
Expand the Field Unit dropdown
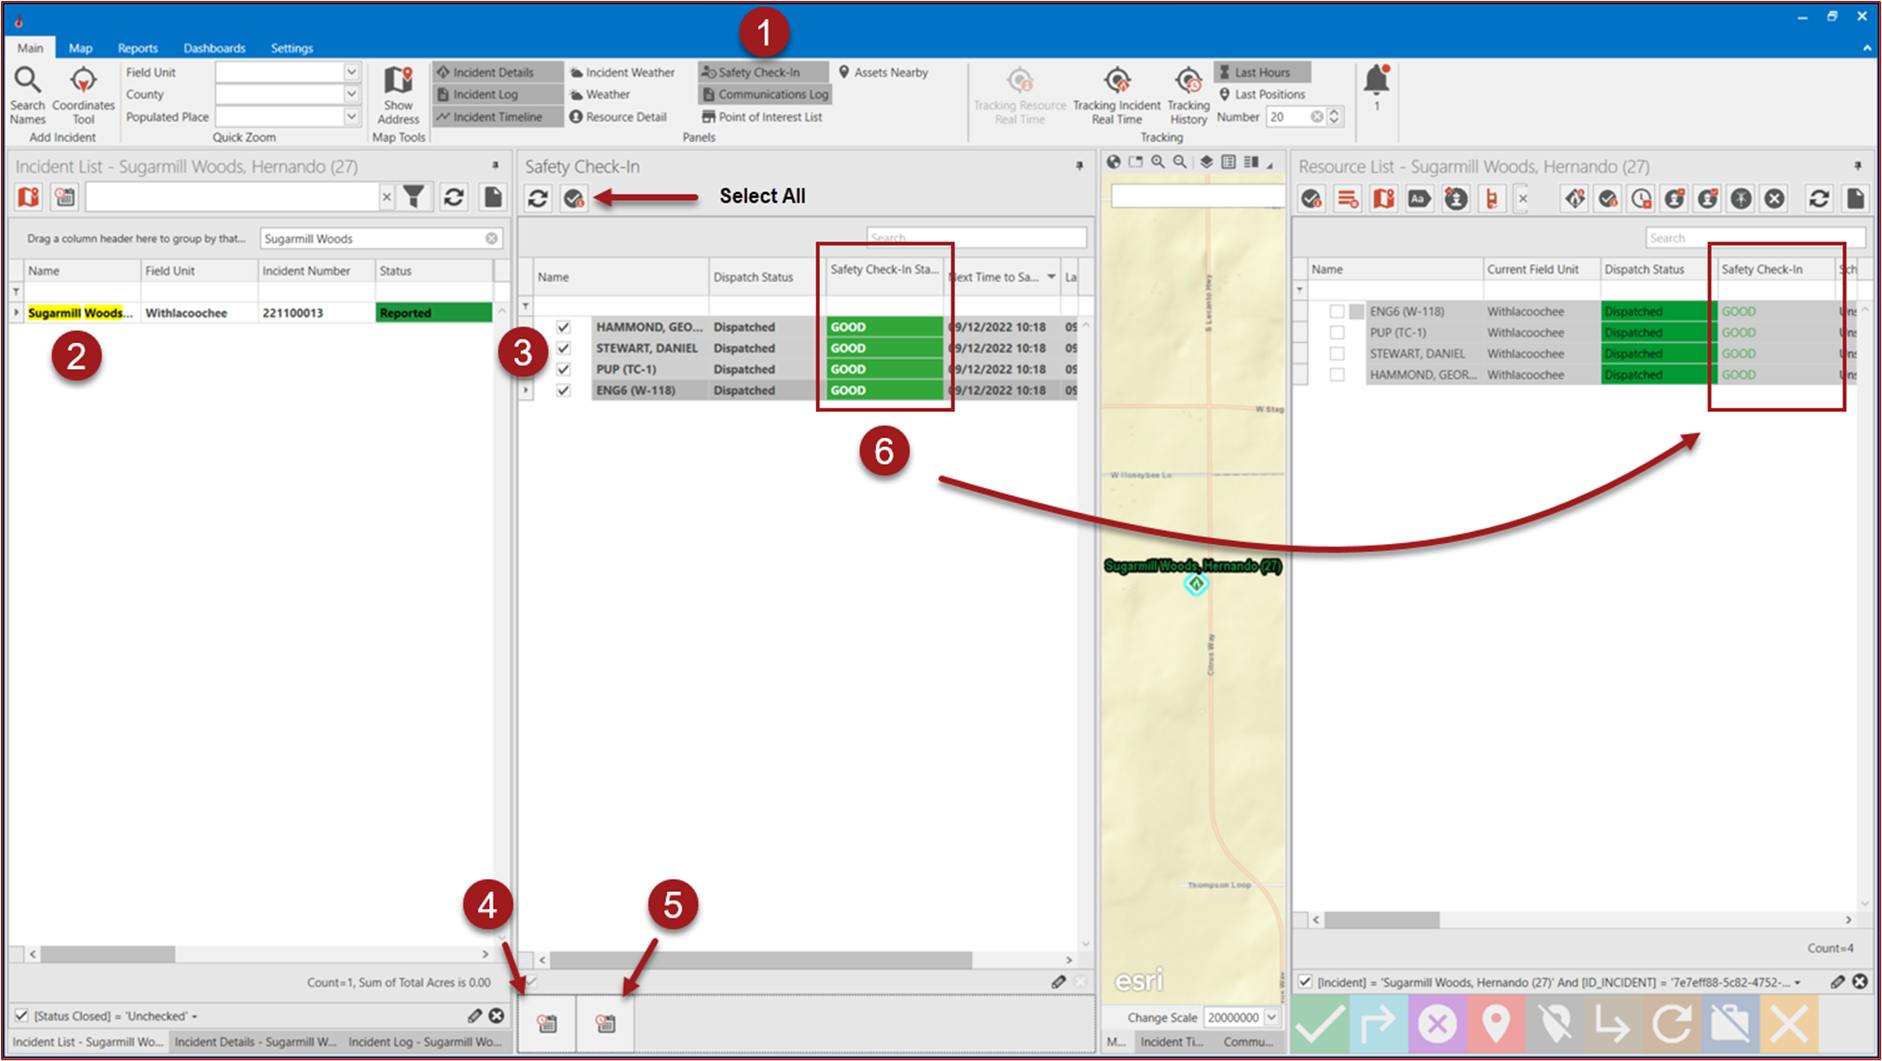point(351,72)
